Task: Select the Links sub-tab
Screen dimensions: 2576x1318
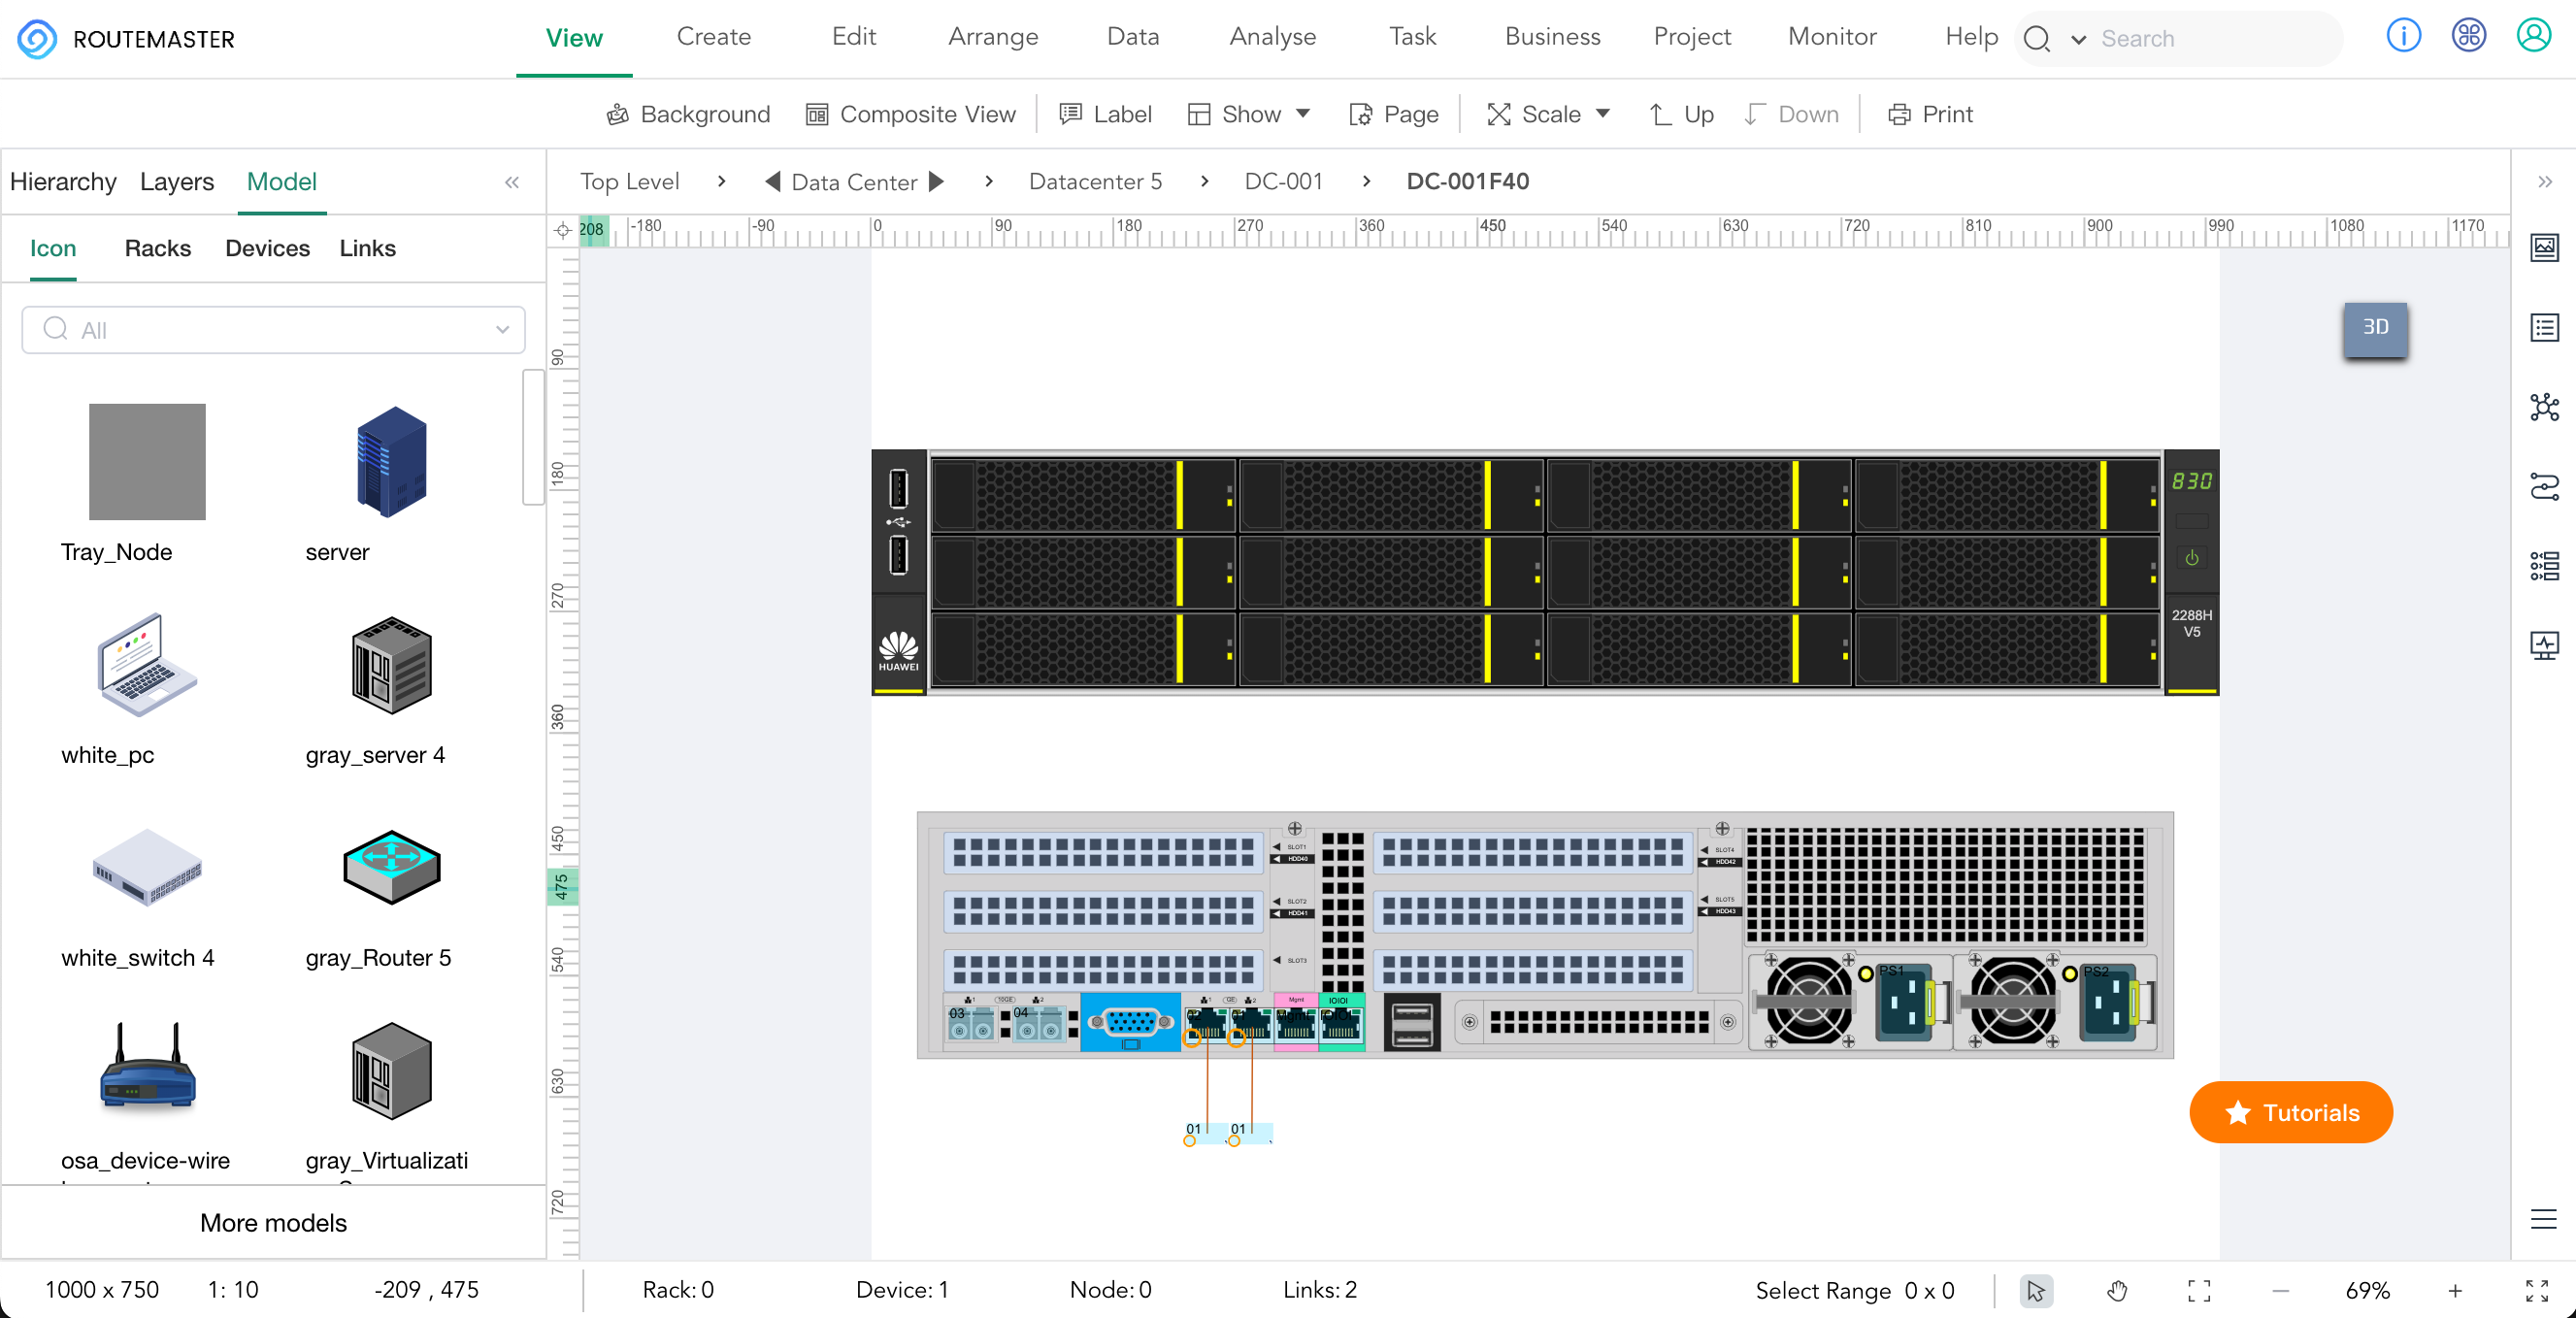Action: [x=367, y=248]
